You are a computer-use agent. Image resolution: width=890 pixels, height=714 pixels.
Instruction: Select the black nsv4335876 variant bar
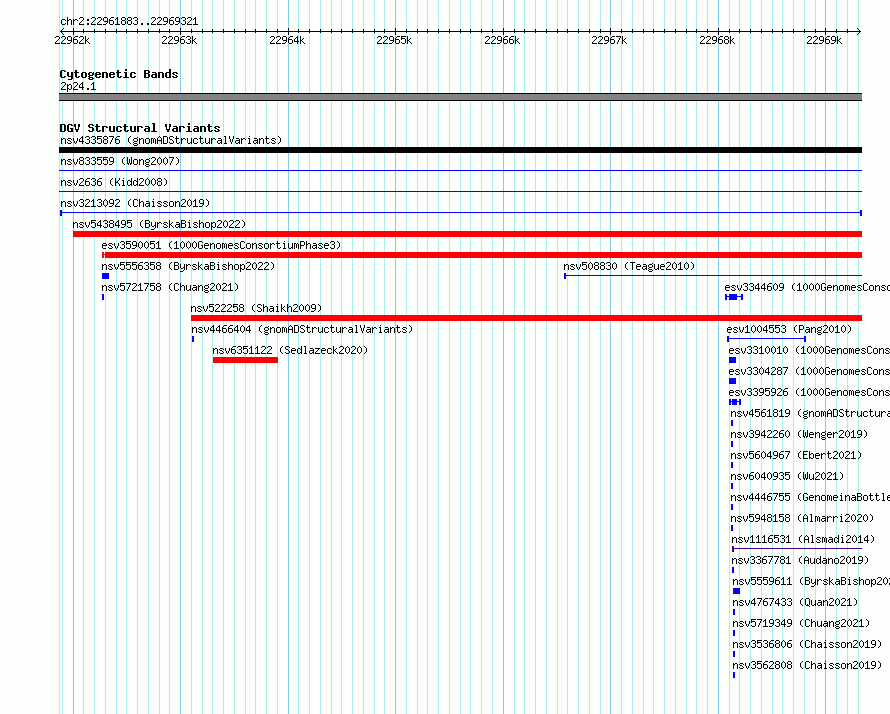460,150
